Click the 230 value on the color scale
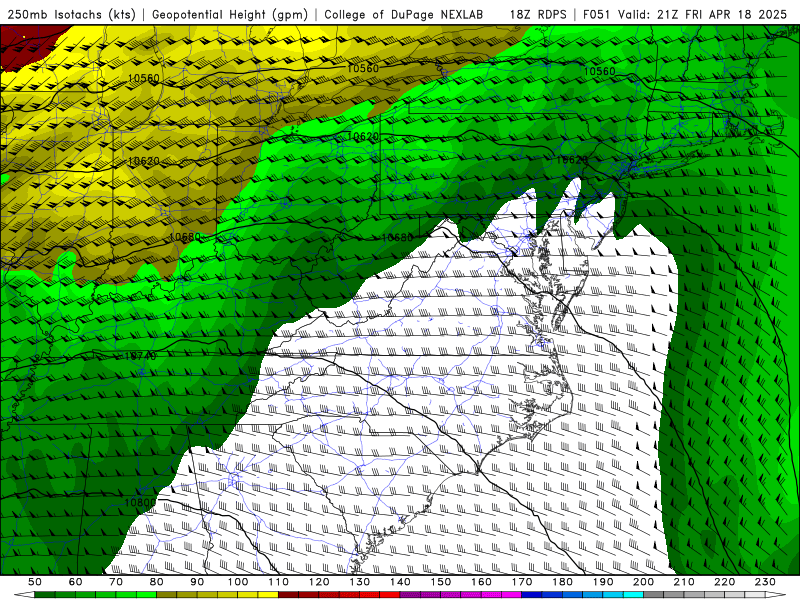The image size is (800, 600). [765, 582]
